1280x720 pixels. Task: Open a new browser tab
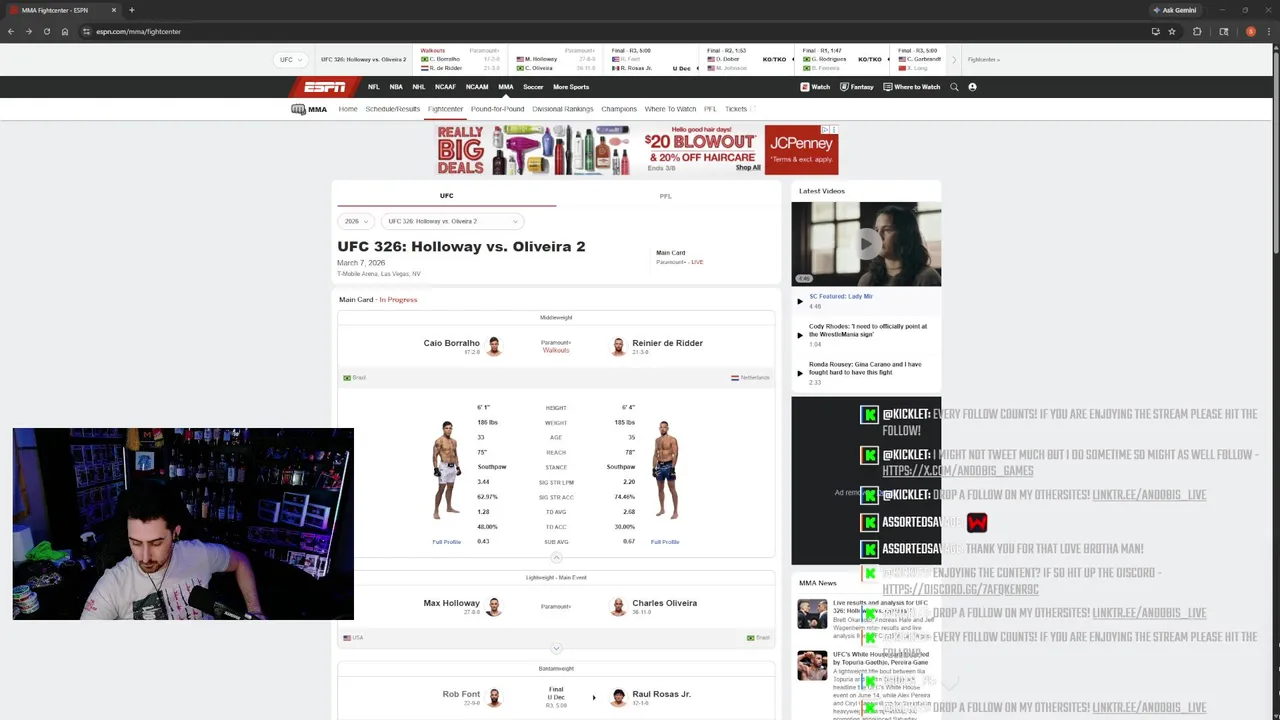(x=131, y=10)
